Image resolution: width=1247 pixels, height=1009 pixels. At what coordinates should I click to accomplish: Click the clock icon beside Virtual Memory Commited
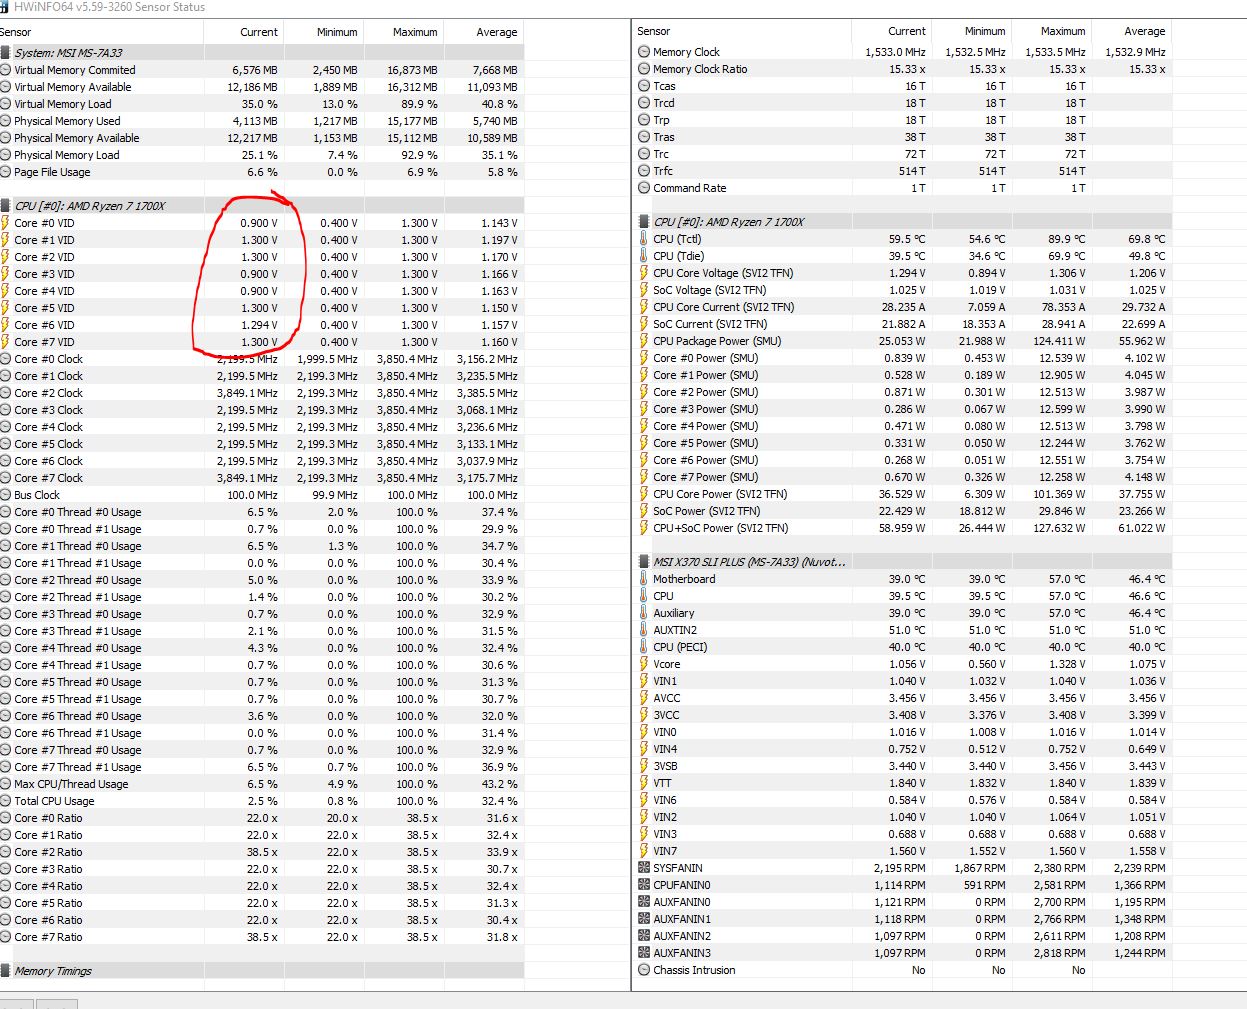pos(5,70)
